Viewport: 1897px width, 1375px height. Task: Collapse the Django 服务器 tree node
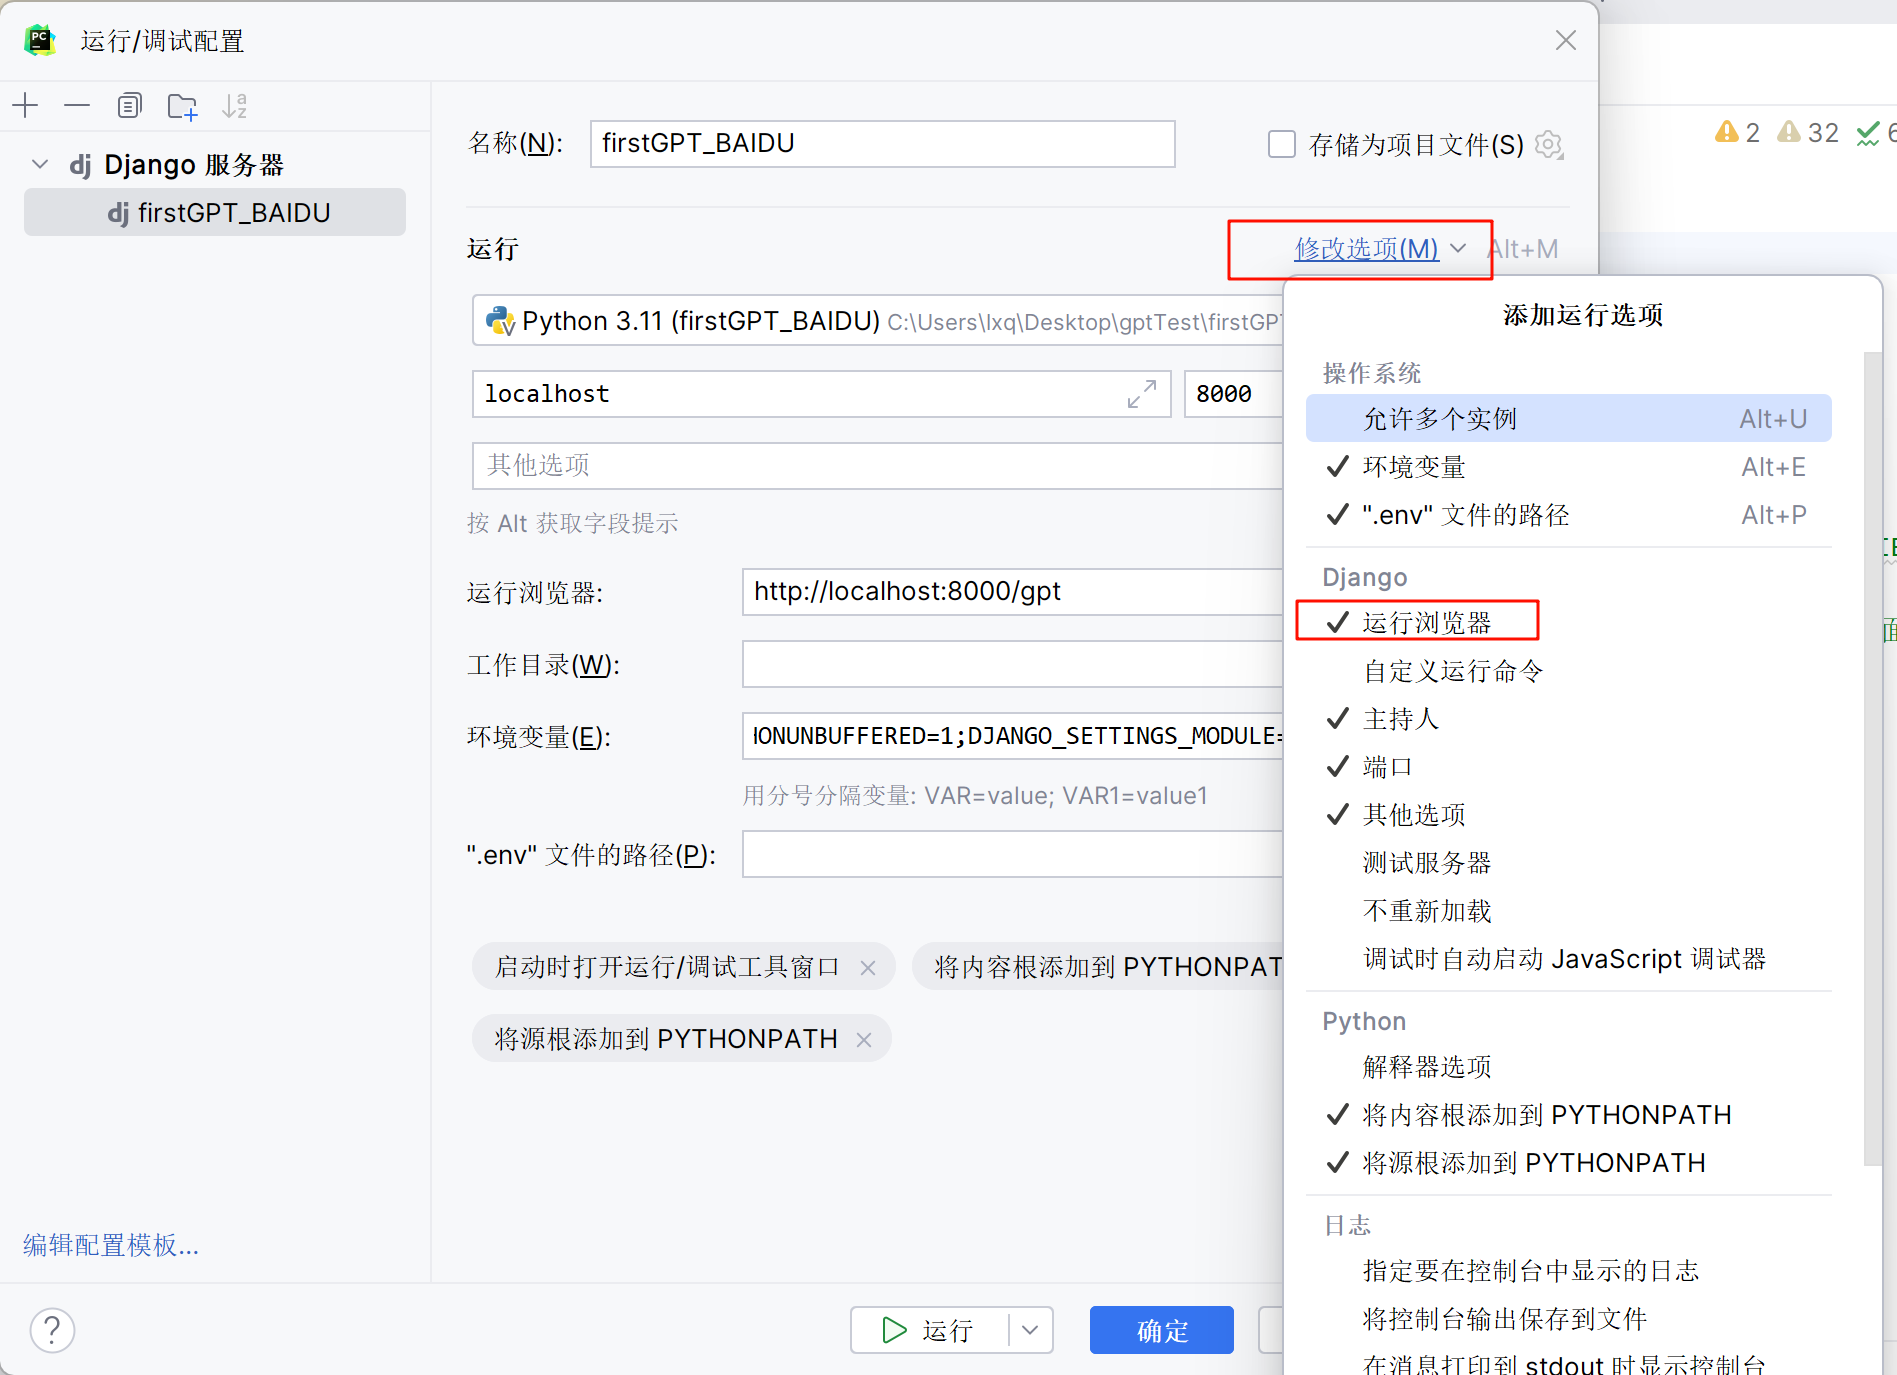[x=40, y=164]
